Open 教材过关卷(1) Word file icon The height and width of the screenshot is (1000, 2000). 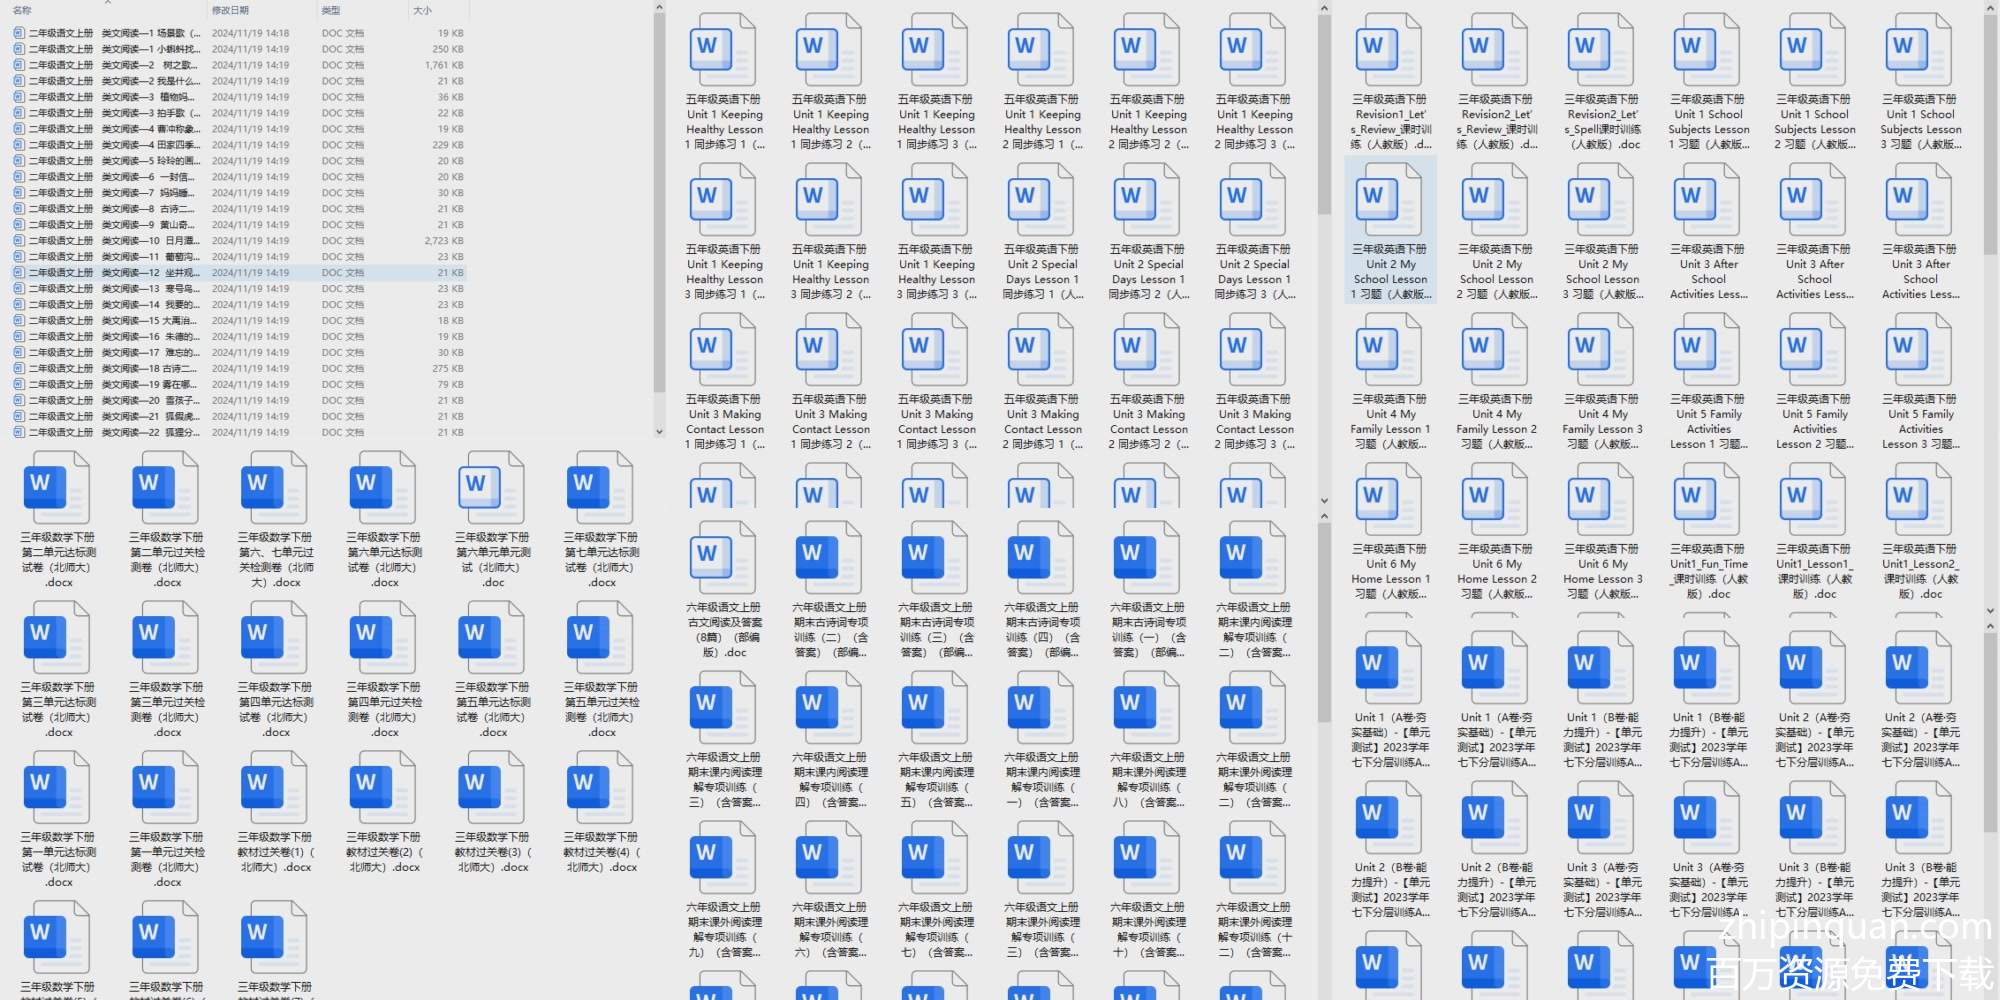(x=275, y=787)
